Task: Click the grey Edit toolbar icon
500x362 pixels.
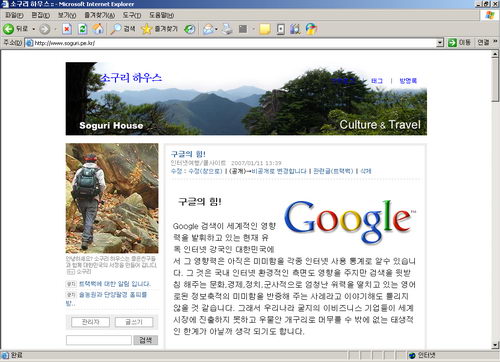Action: tap(243, 29)
